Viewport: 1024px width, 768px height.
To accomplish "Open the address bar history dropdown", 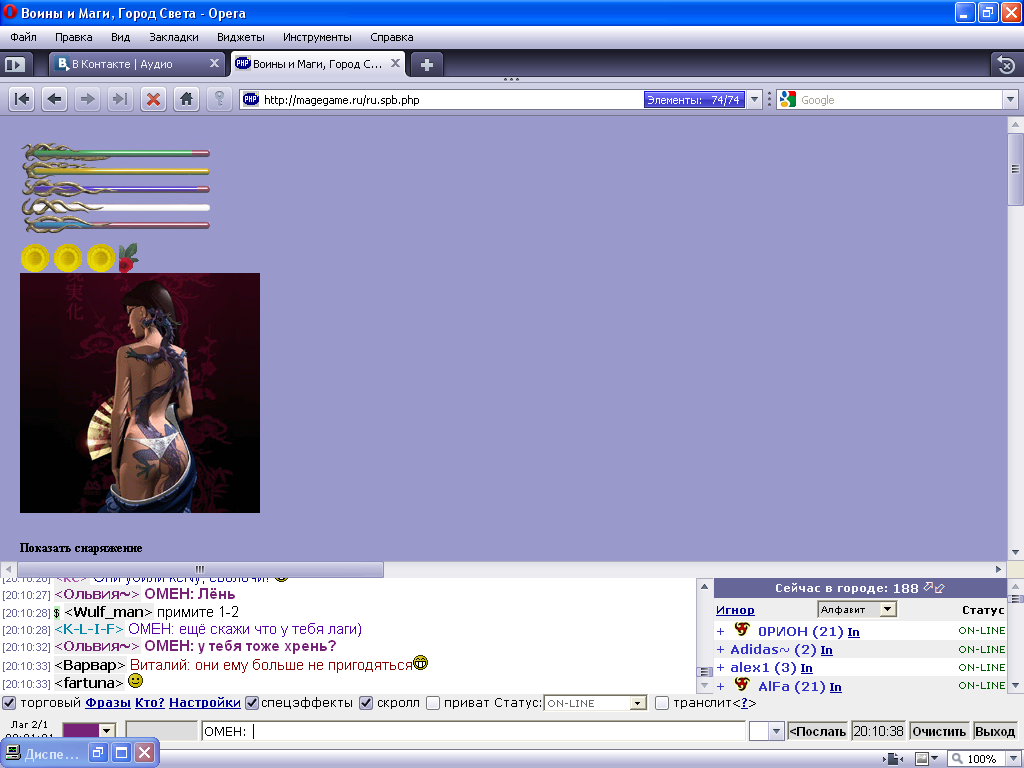I will pyautogui.click(x=755, y=99).
